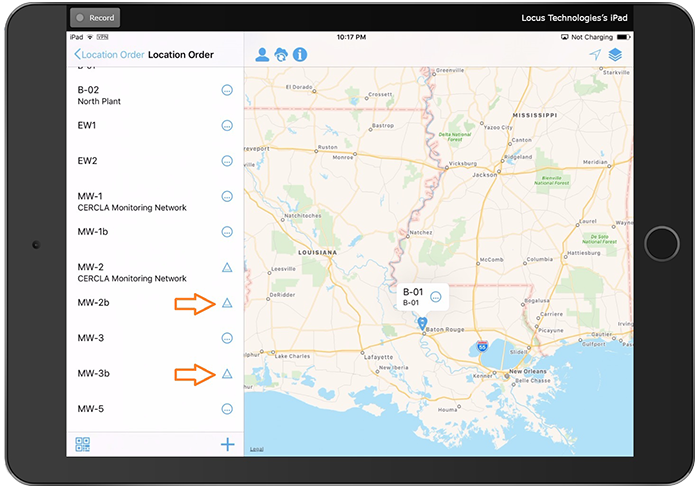Go back to Location Order
The image size is (700, 488).
point(109,54)
